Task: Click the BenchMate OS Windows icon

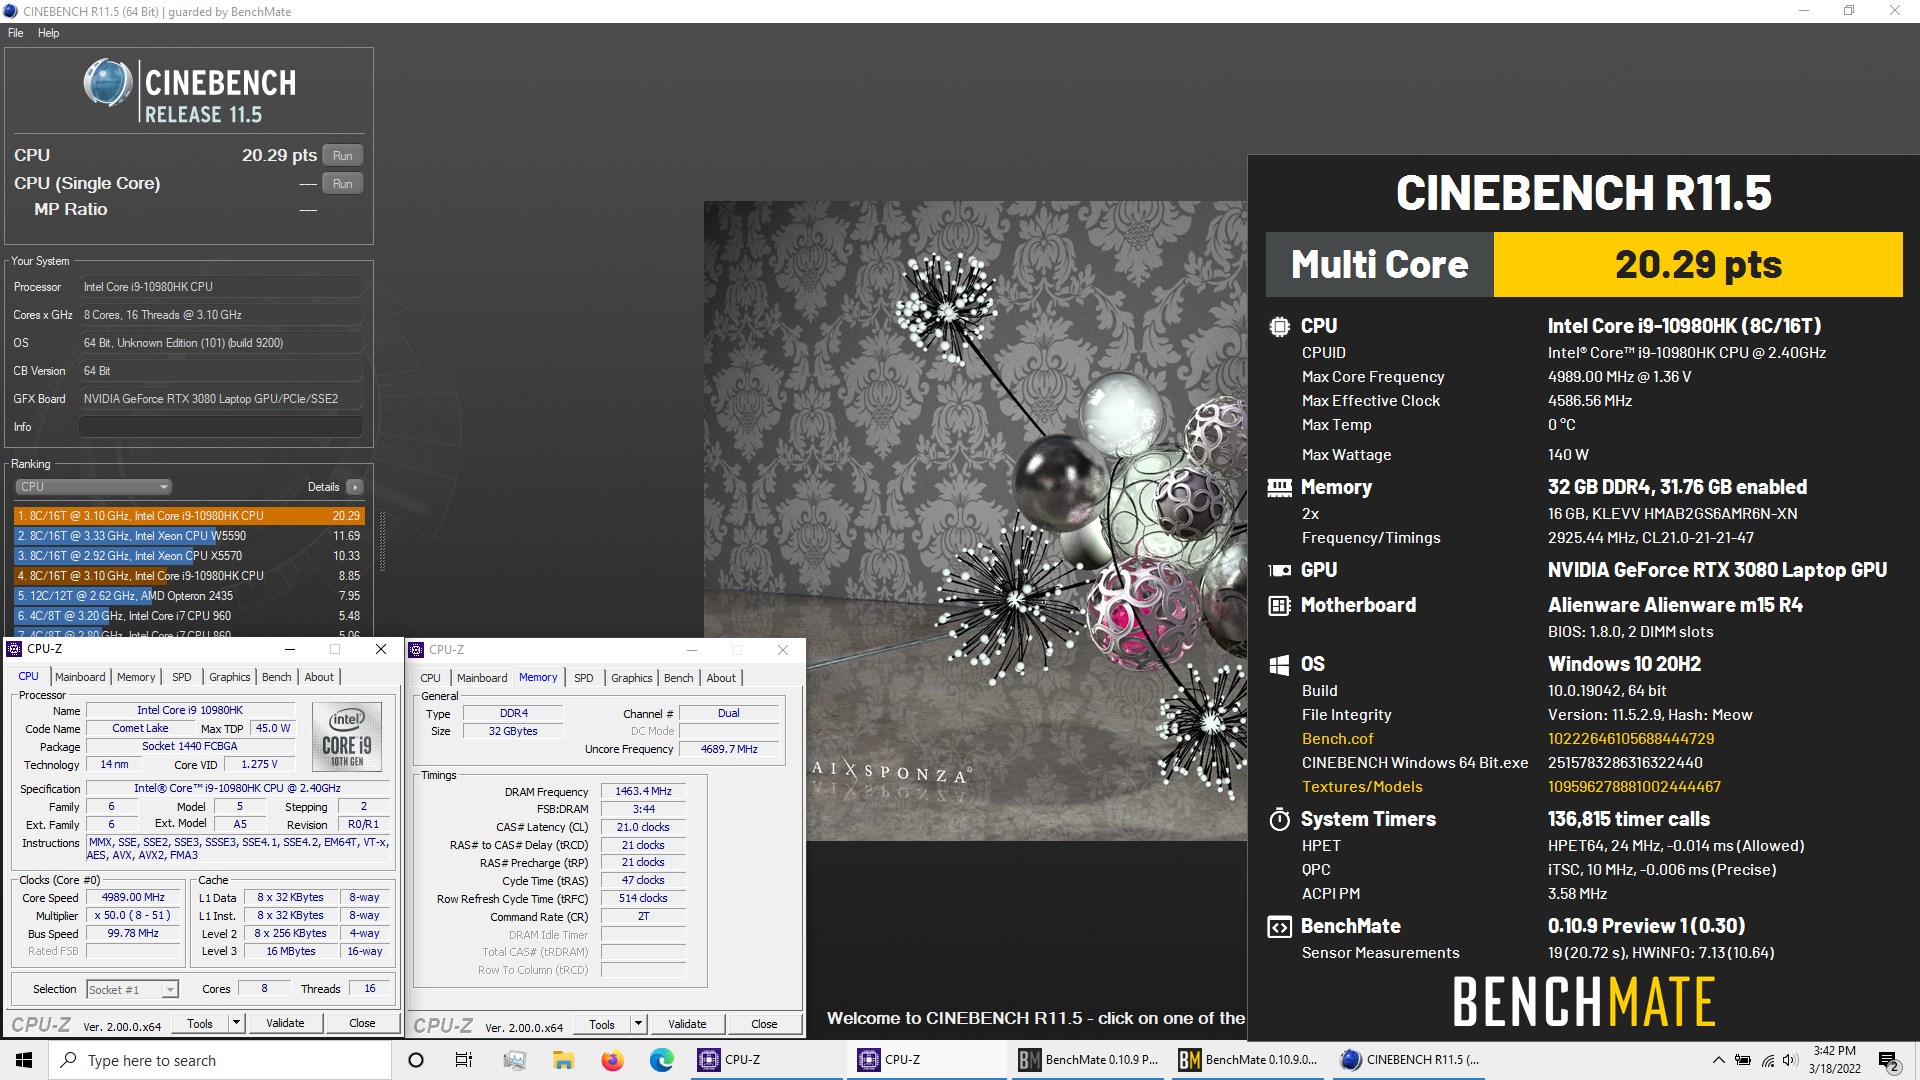Action: [1279, 665]
